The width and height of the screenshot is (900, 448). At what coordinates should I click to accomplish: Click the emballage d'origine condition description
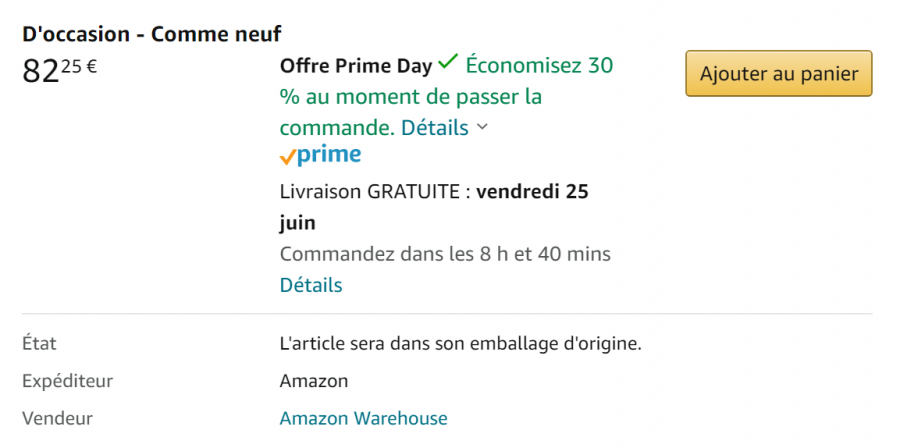(460, 344)
